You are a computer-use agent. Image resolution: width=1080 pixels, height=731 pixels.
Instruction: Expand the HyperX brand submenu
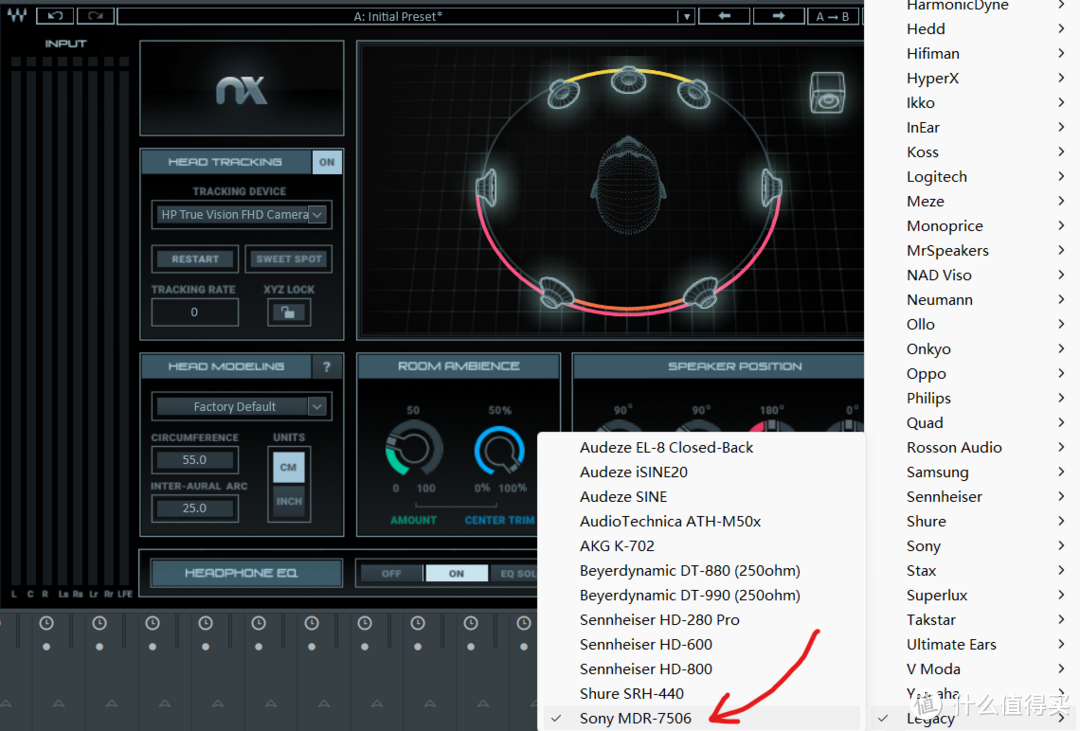[974, 78]
